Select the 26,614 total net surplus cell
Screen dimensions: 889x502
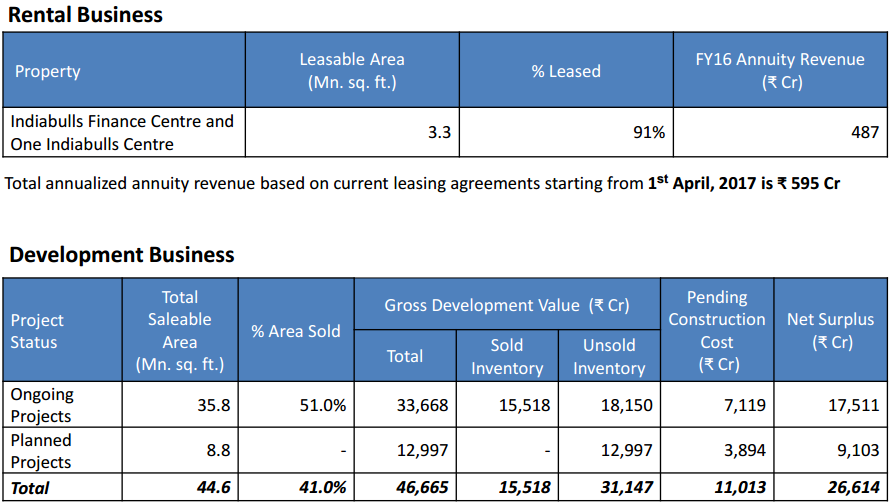coord(854,488)
